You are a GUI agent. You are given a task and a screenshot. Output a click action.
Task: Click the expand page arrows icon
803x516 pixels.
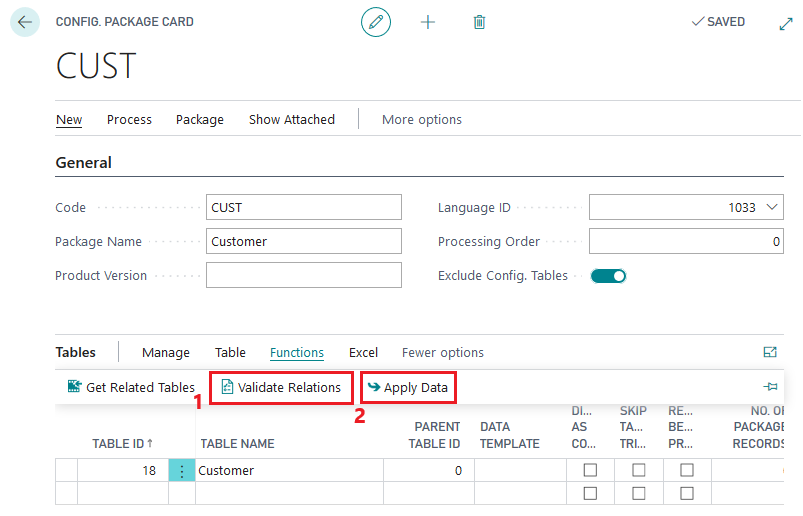coord(786,24)
